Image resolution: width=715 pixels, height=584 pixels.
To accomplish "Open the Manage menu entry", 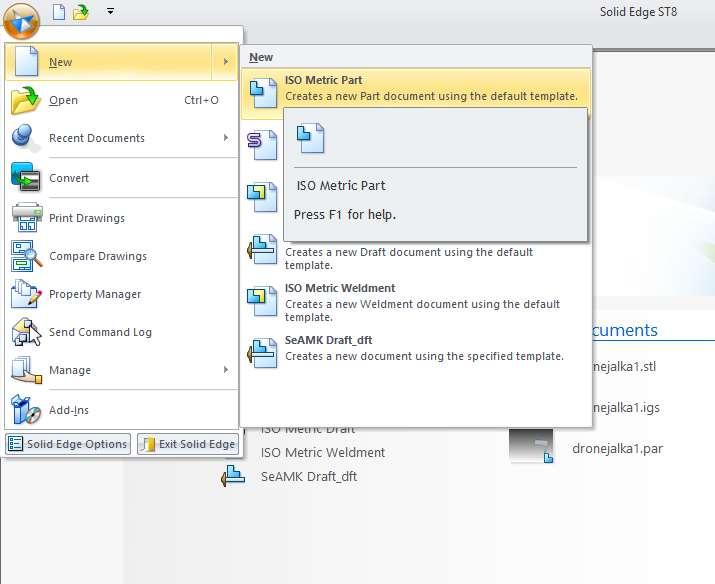I will [122, 370].
